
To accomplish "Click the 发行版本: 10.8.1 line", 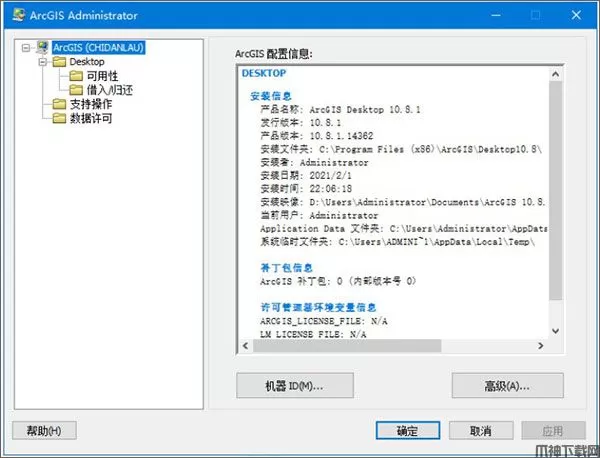I will pyautogui.click(x=301, y=123).
